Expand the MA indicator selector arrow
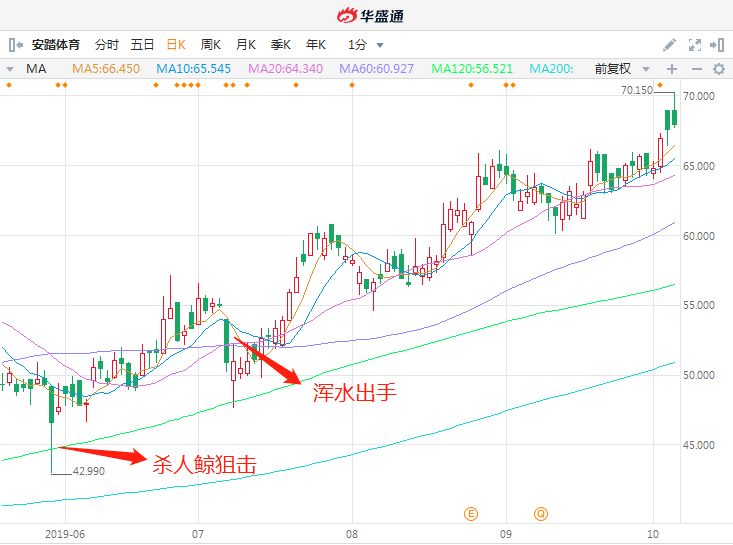This screenshot has height=545, width=733. pos(10,69)
